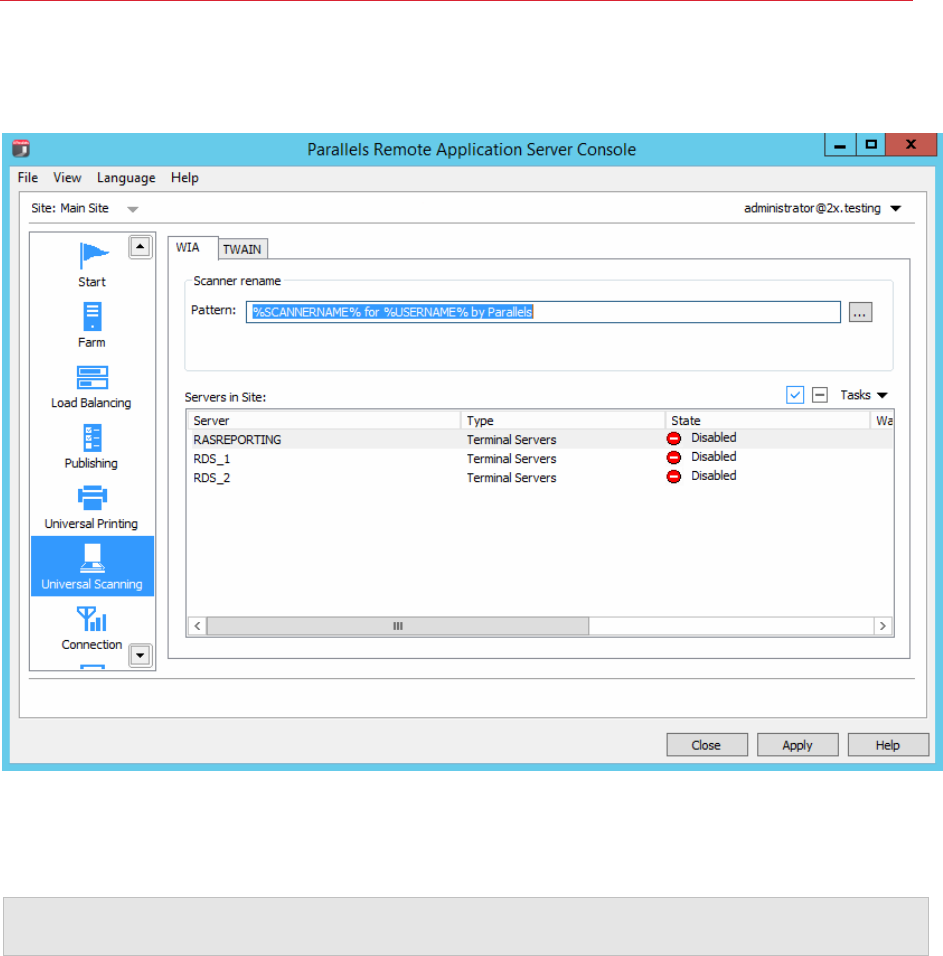Click the Help button at bottom
This screenshot has height=956, width=943.
tap(888, 745)
